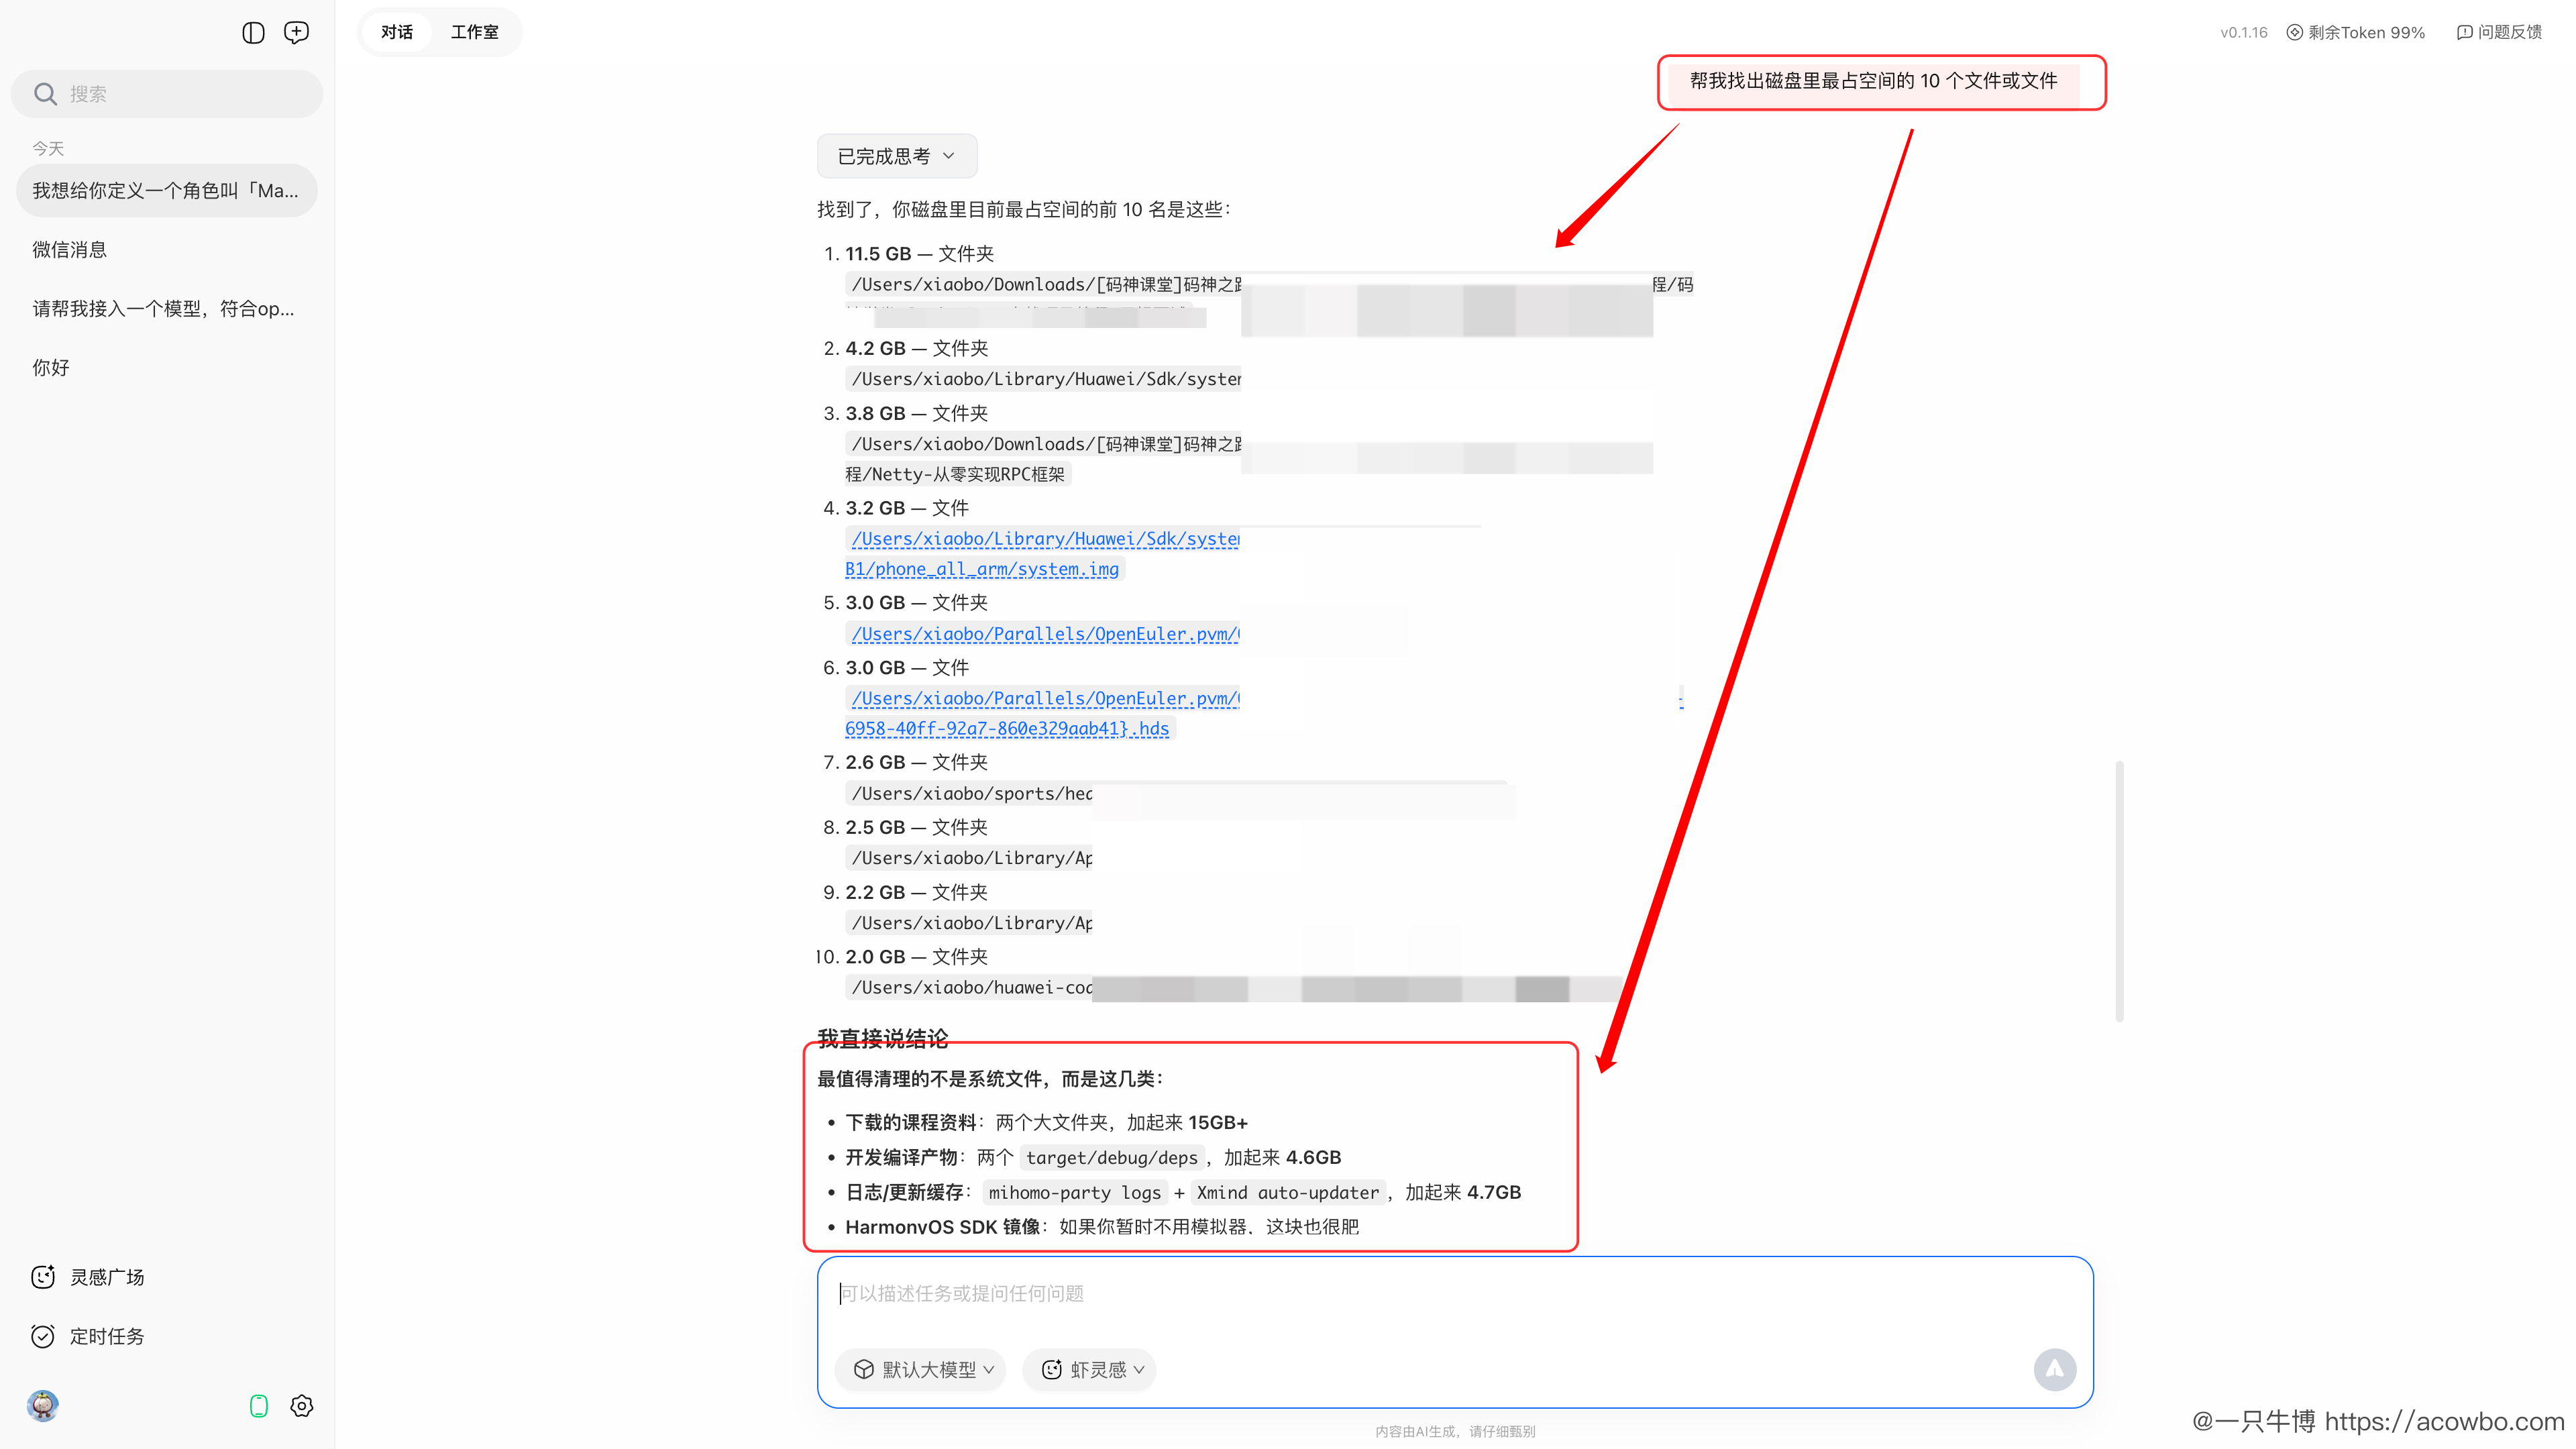Click the green phone device icon

tap(259, 1406)
